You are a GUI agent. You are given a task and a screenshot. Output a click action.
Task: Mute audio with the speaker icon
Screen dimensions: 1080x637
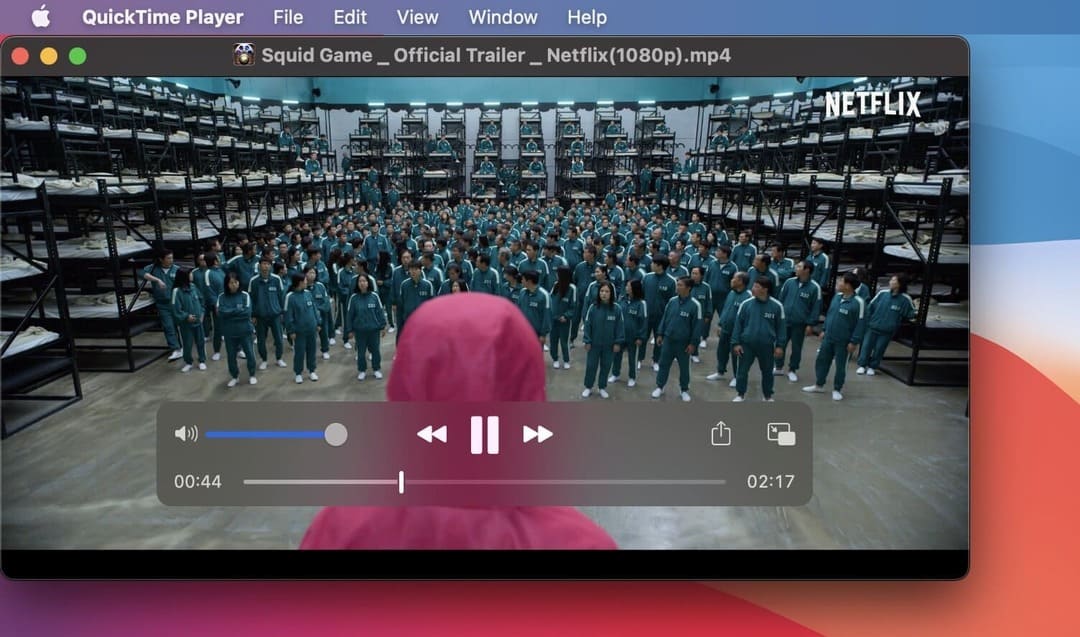pyautogui.click(x=186, y=434)
